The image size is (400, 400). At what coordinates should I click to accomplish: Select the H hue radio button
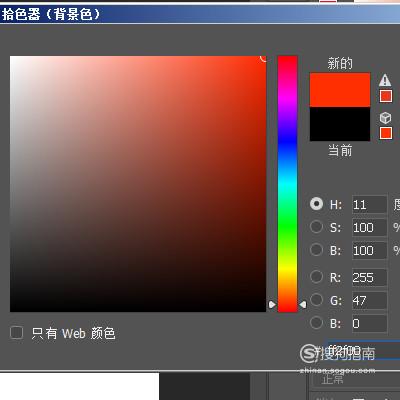click(x=316, y=204)
